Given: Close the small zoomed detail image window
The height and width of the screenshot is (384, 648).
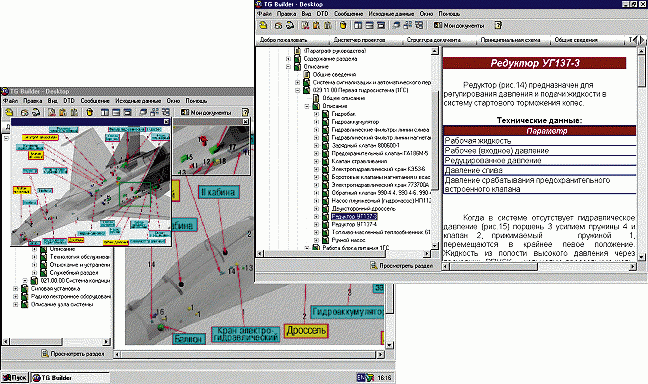Looking at the screenshot, I should click(245, 122).
